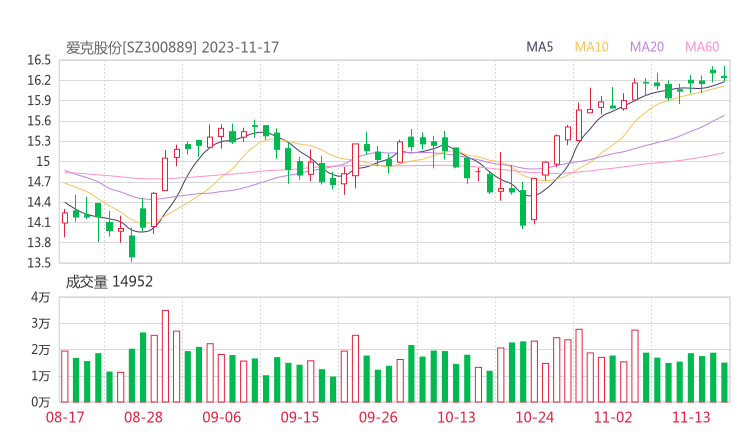This screenshot has height=440, width=740.
Task: Click the MA10 legend label
Action: click(591, 47)
